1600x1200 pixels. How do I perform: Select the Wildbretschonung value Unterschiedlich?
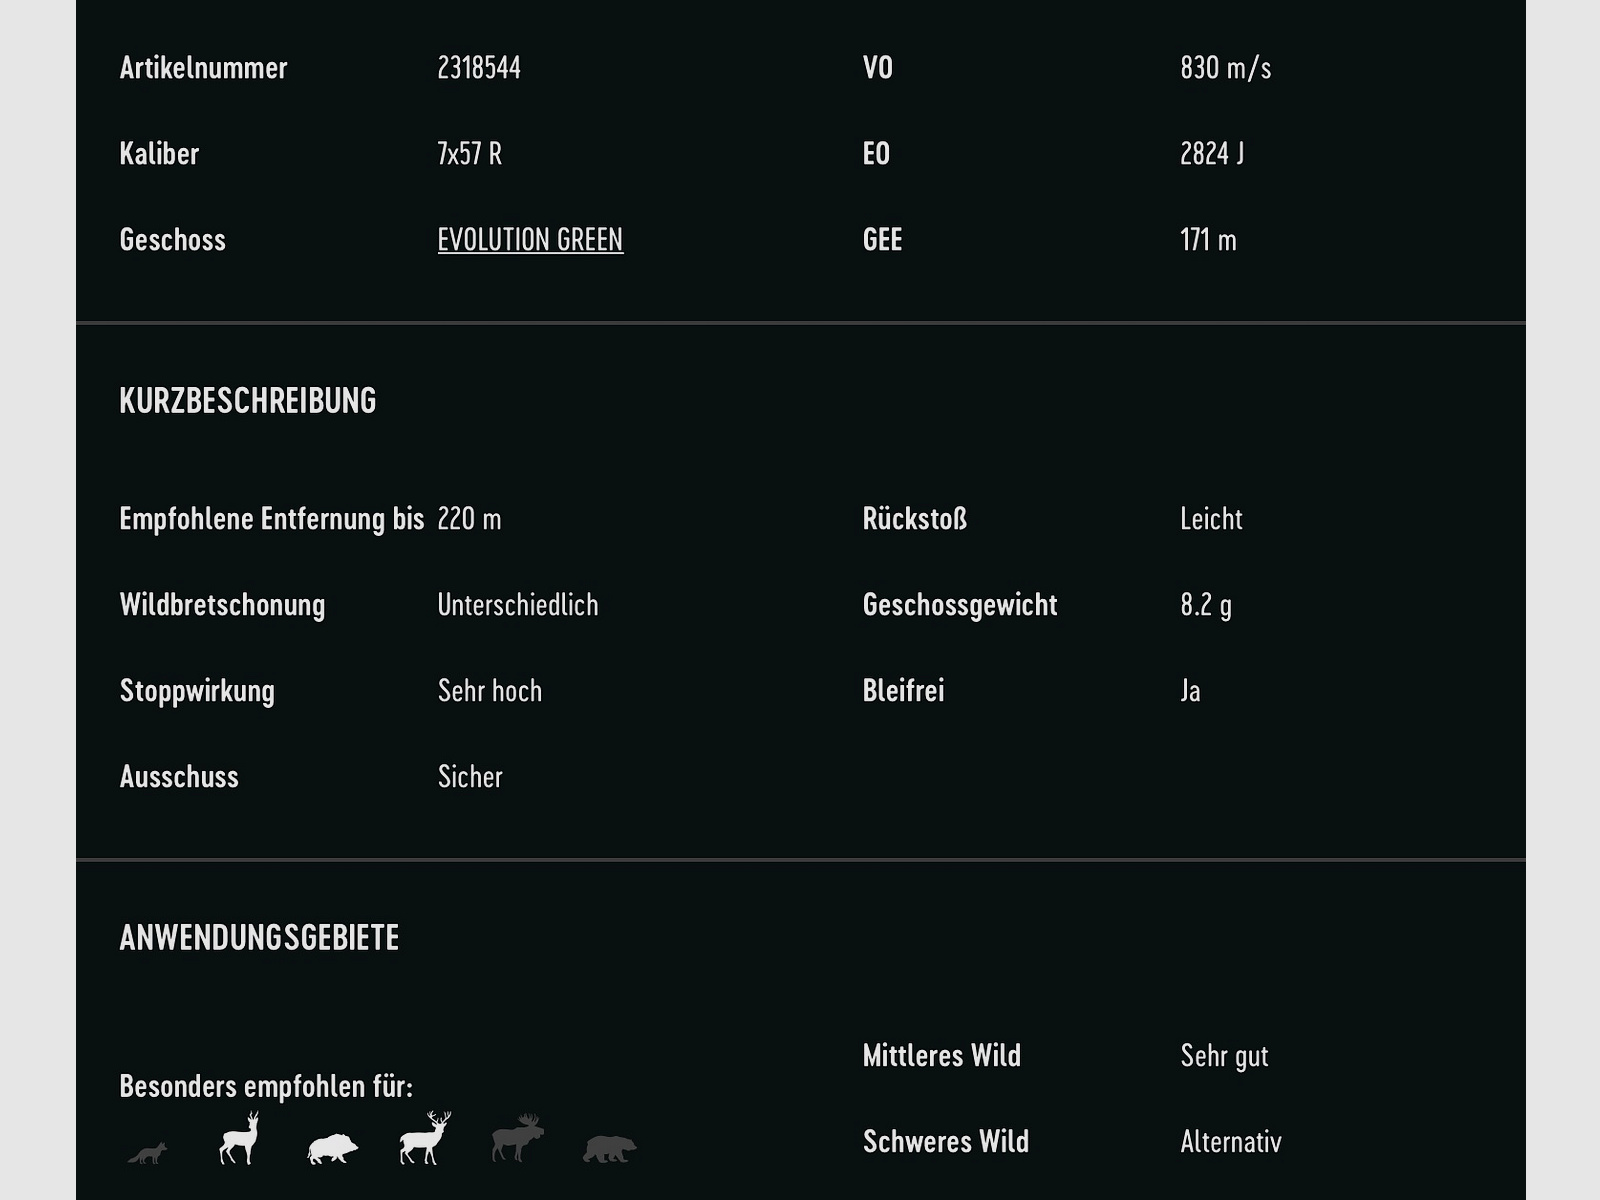(518, 605)
